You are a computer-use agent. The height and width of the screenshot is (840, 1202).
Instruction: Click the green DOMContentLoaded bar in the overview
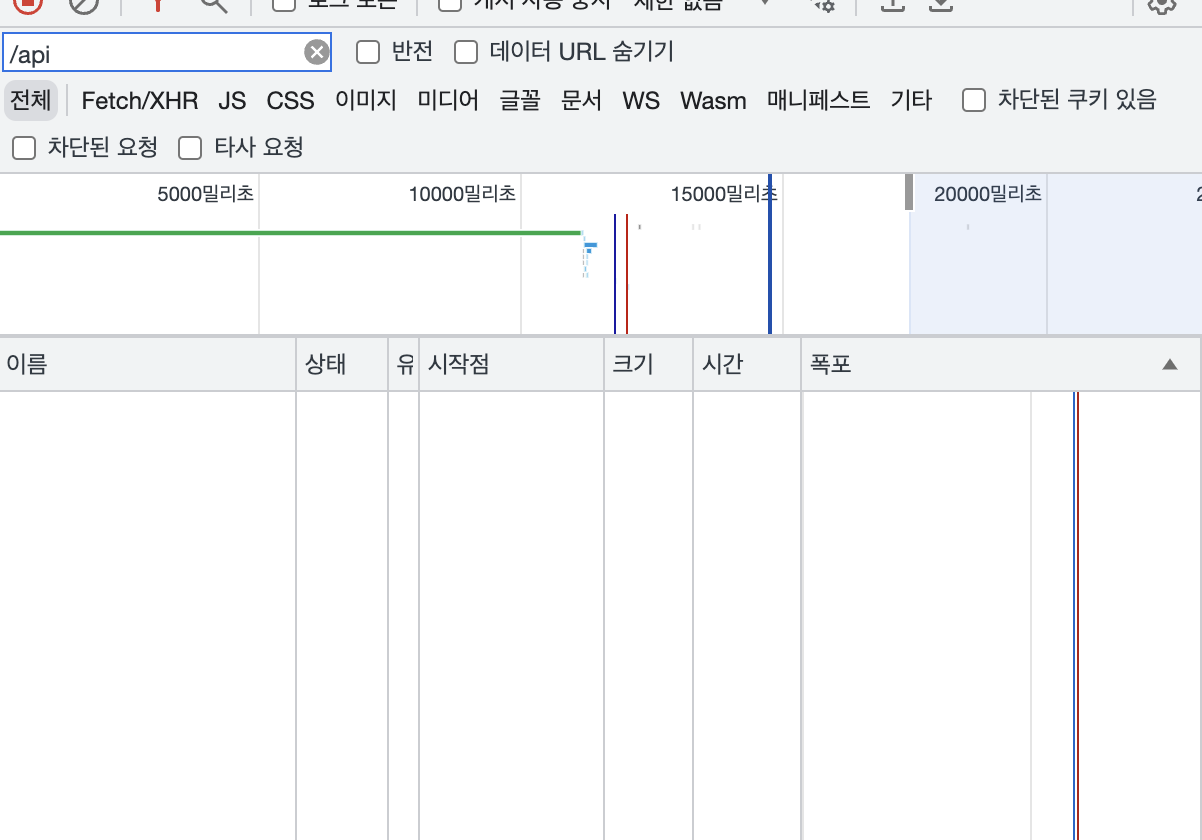pyautogui.click(x=290, y=232)
